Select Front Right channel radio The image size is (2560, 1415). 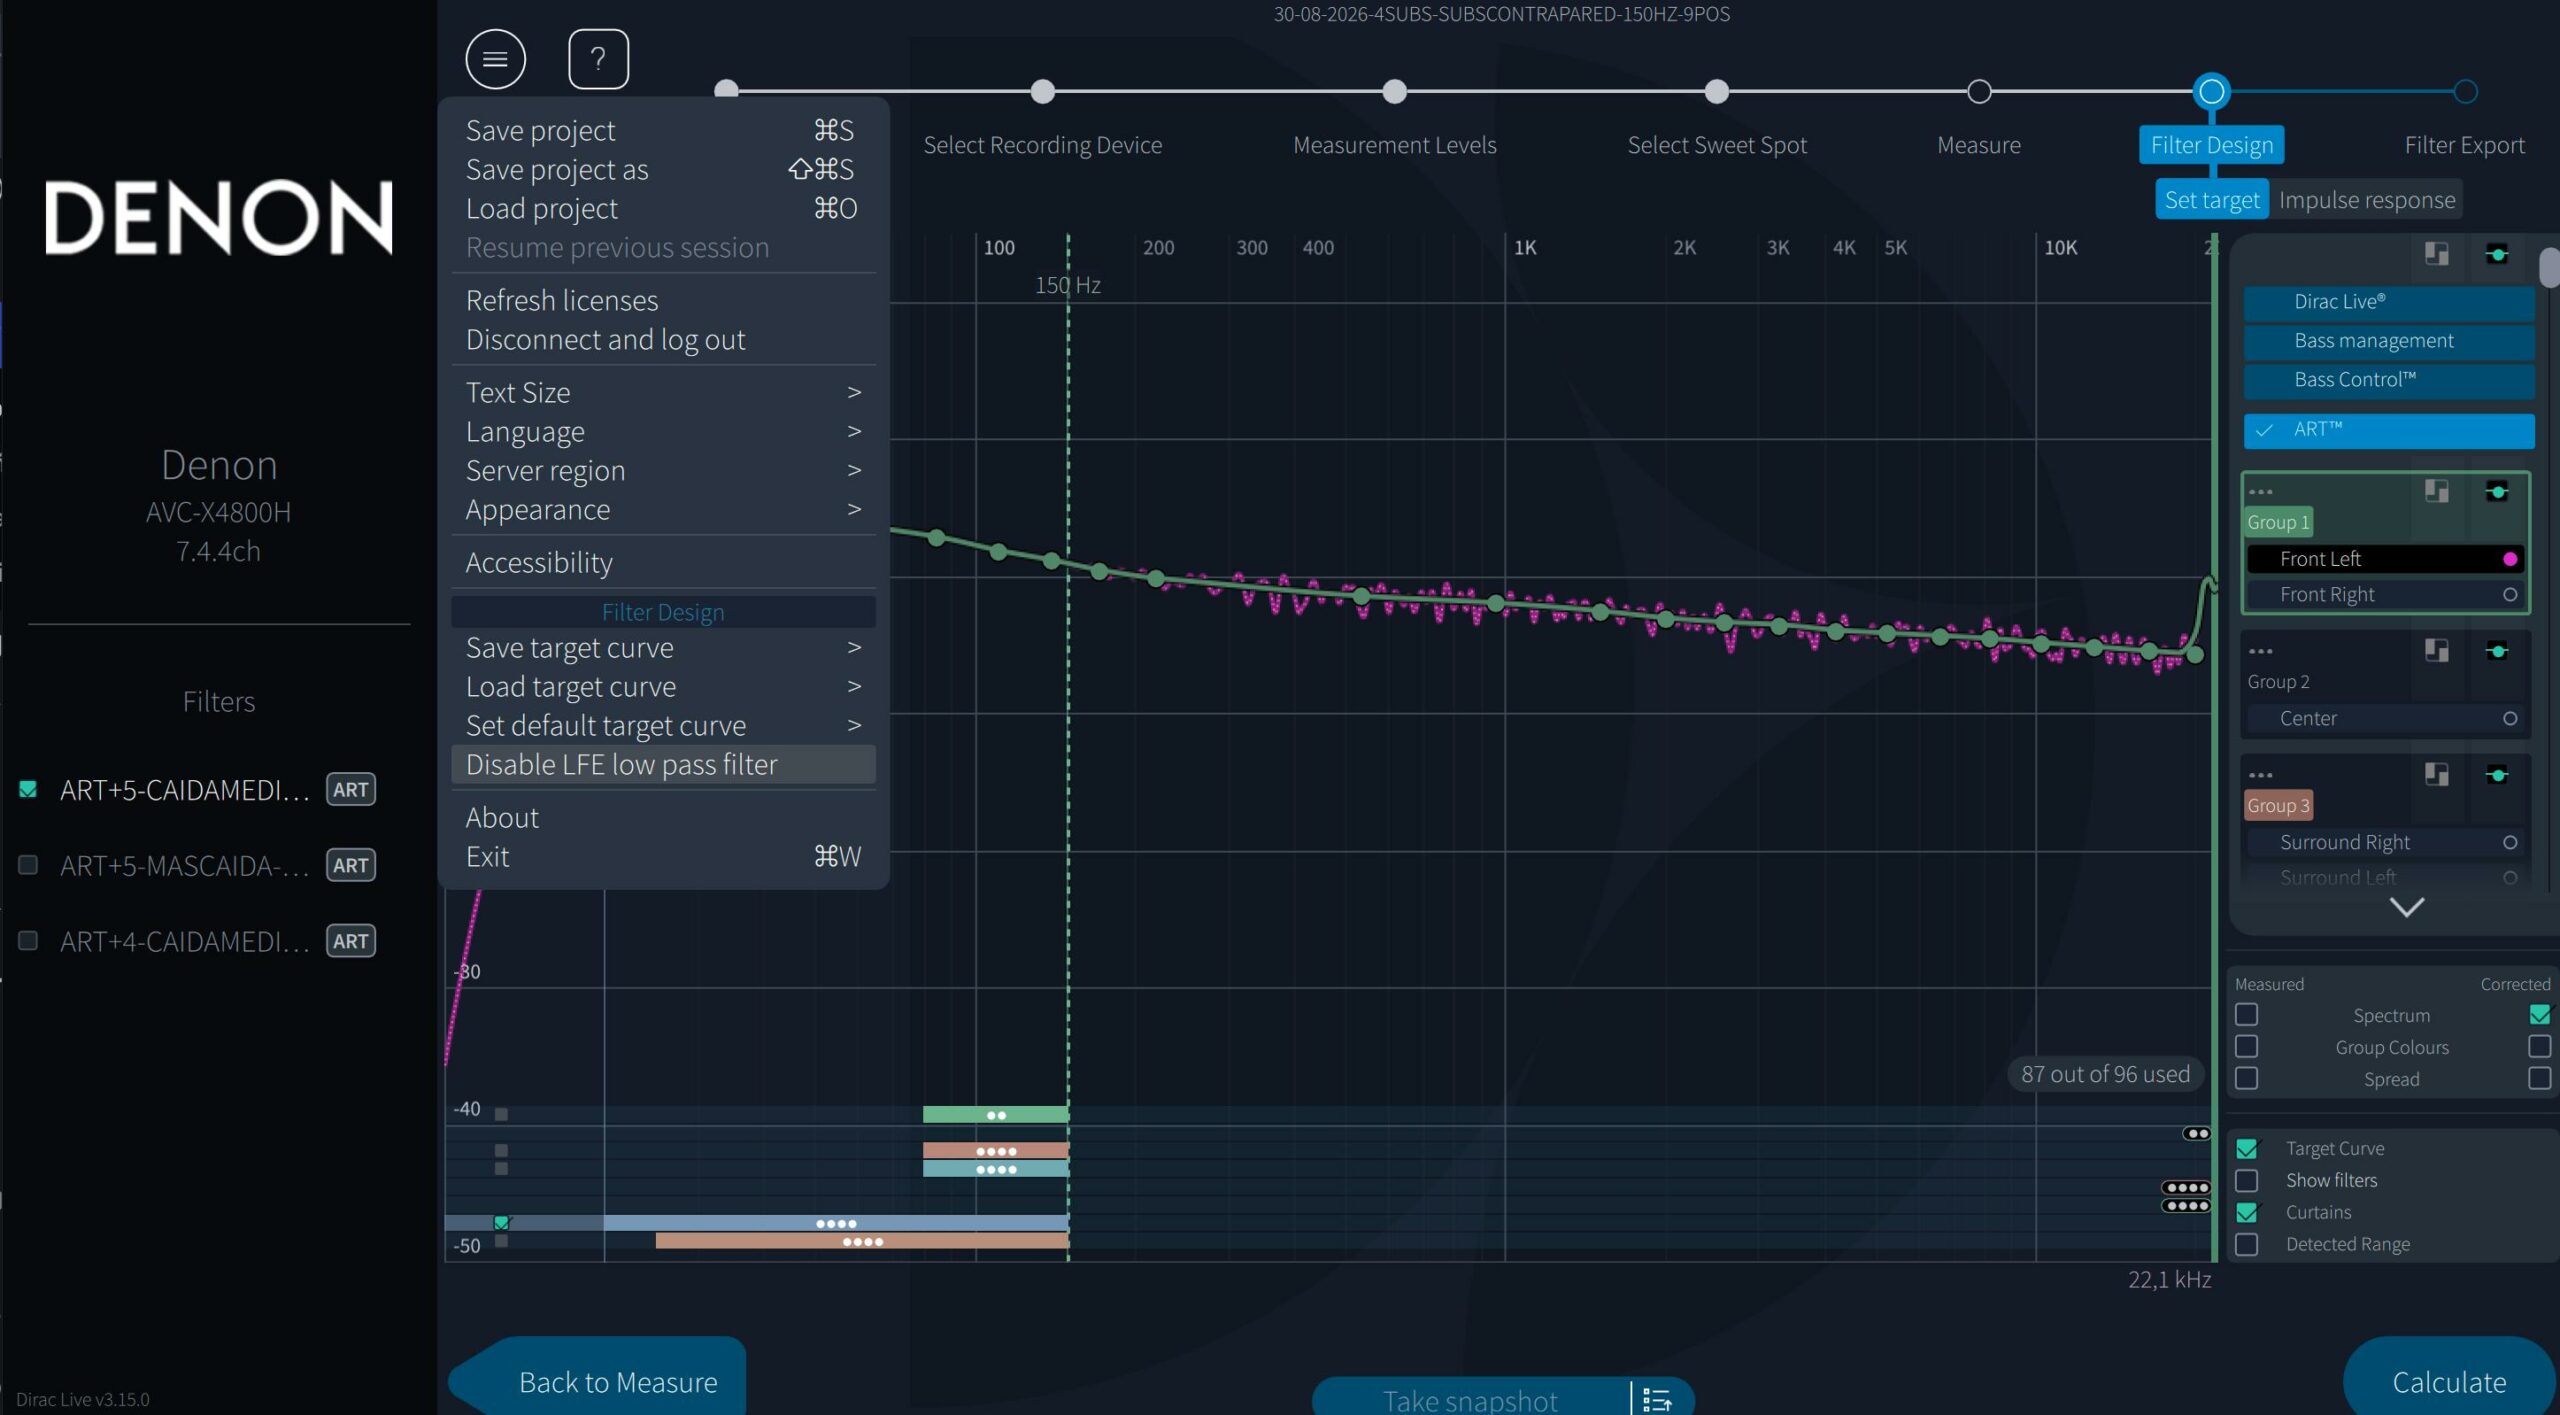point(2510,594)
